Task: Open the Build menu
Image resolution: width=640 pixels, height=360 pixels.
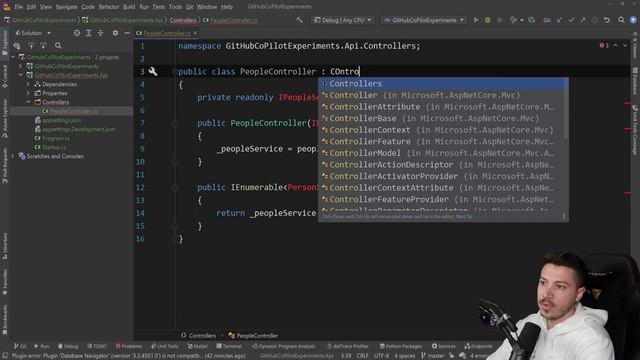Action: click(129, 7)
